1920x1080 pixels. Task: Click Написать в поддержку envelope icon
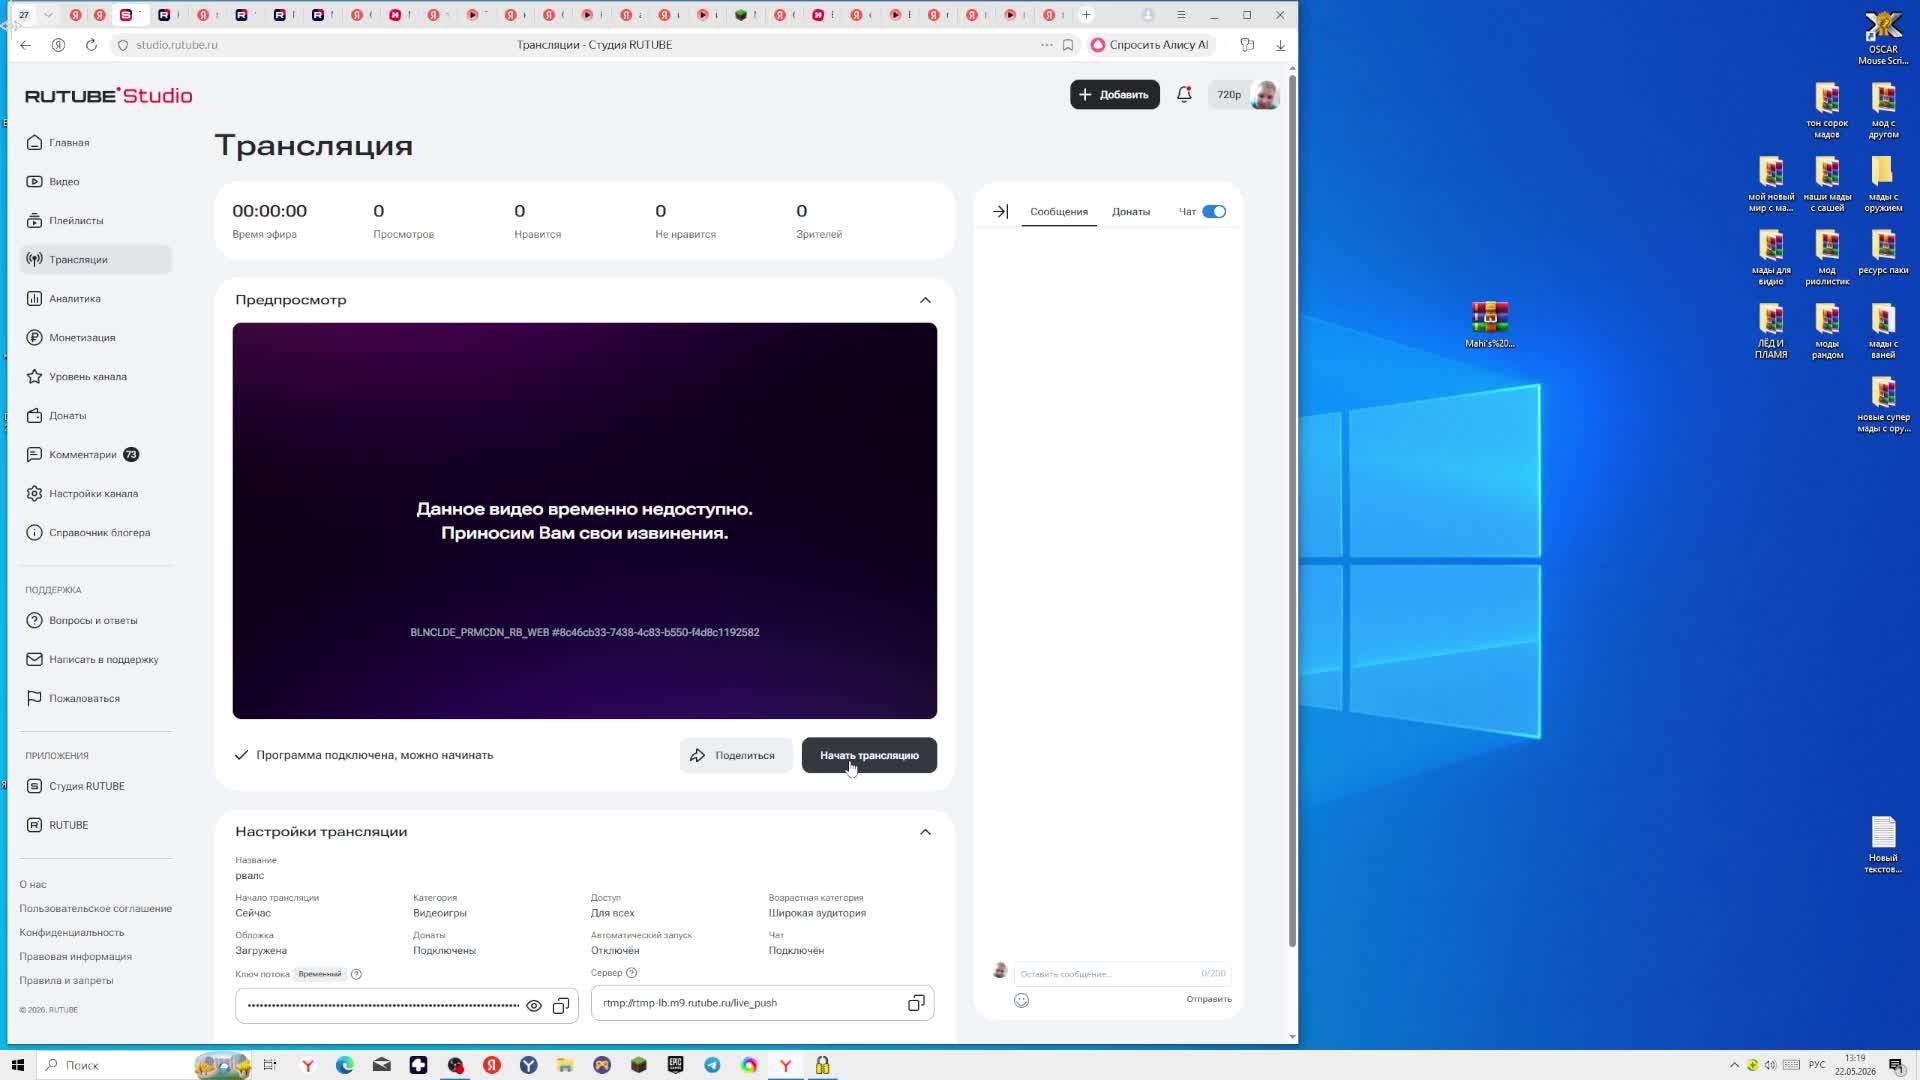point(34,660)
